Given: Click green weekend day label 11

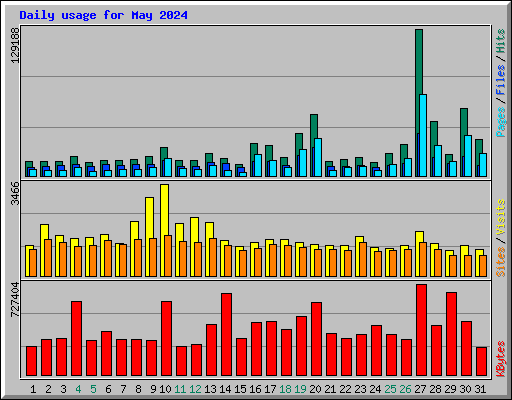Looking at the screenshot, I should (180, 389).
